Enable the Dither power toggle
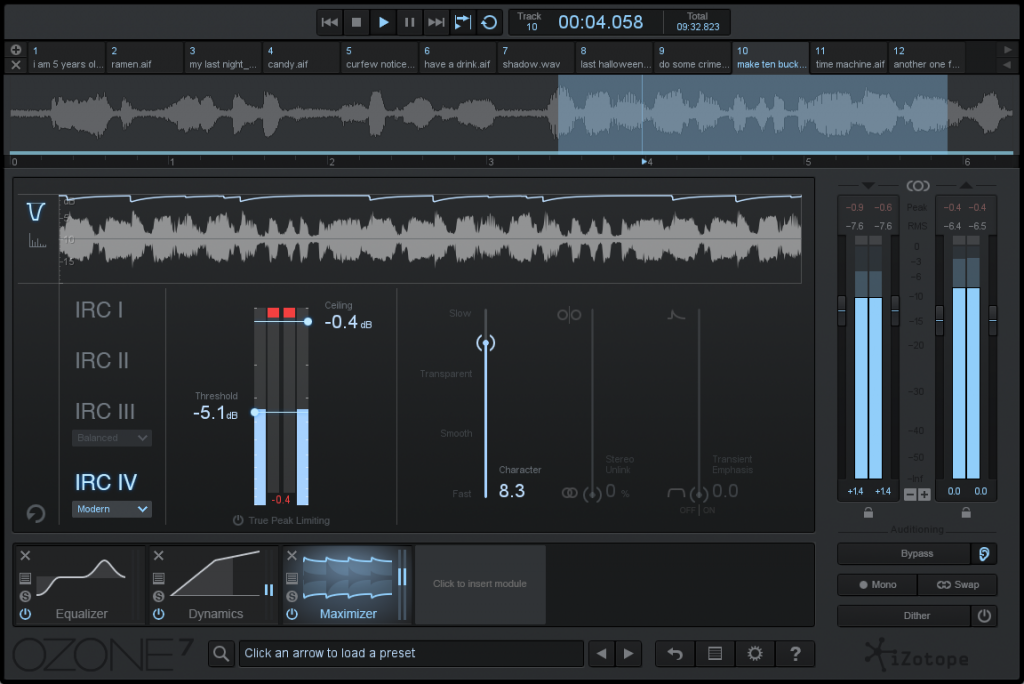 [x=984, y=616]
